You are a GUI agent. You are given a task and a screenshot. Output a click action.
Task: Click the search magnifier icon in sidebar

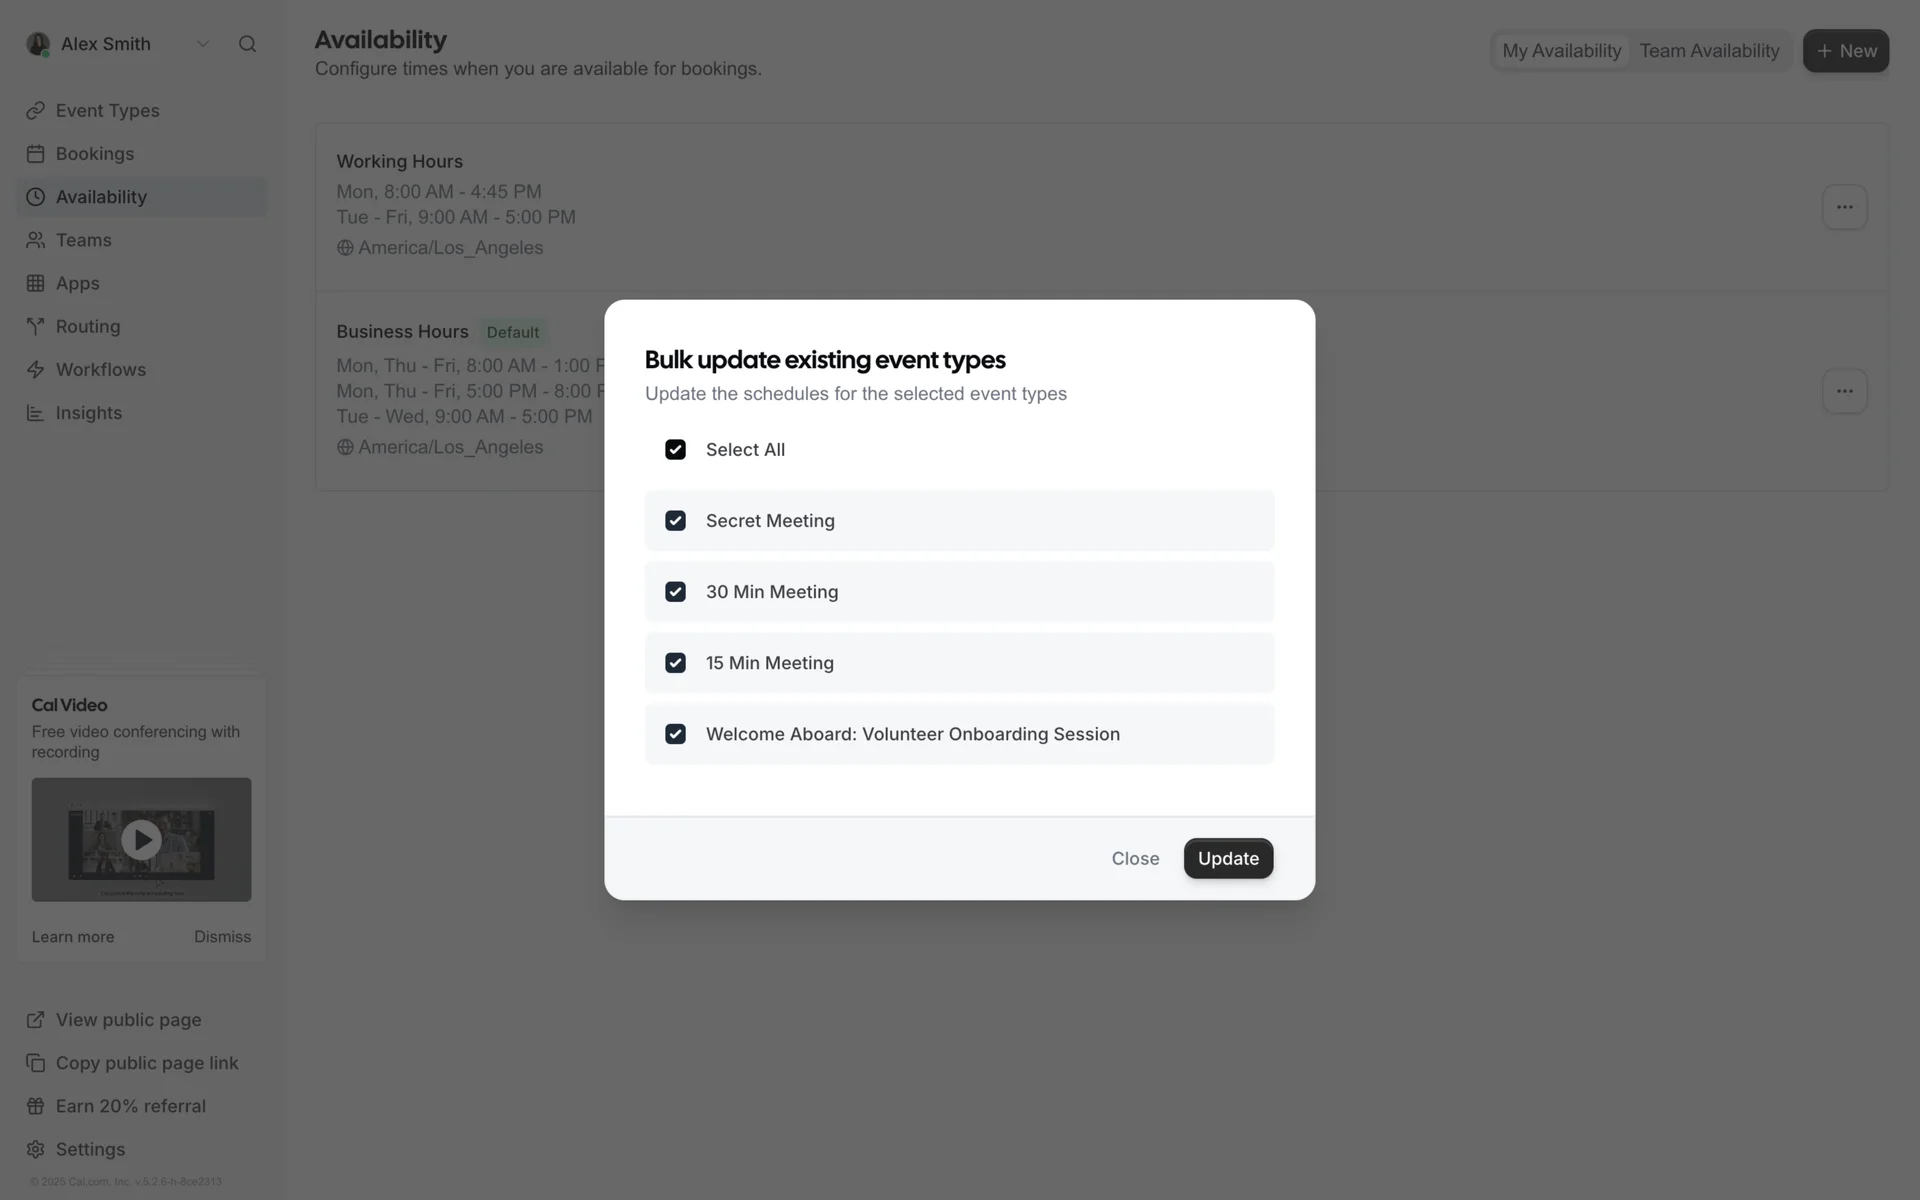pos(247,44)
